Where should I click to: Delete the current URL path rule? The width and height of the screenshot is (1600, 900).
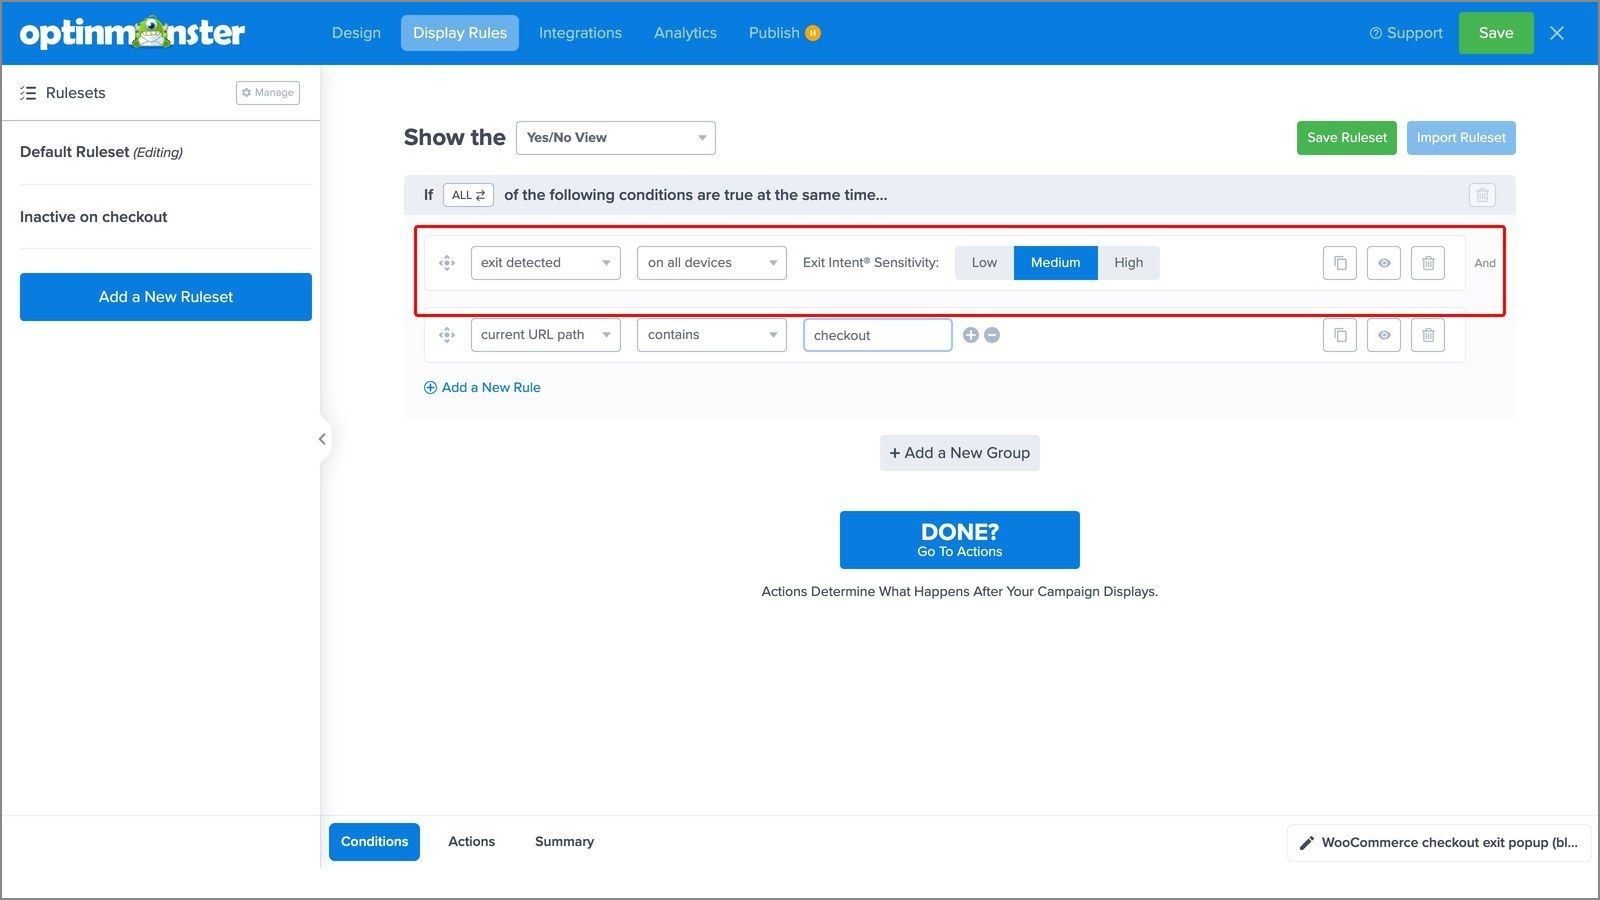[x=1428, y=335]
